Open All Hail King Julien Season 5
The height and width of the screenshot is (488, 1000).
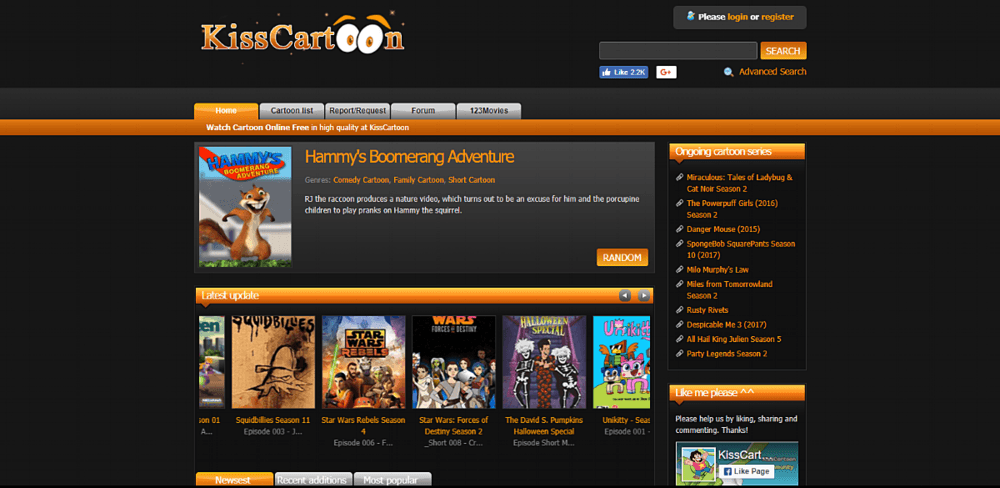coord(733,339)
